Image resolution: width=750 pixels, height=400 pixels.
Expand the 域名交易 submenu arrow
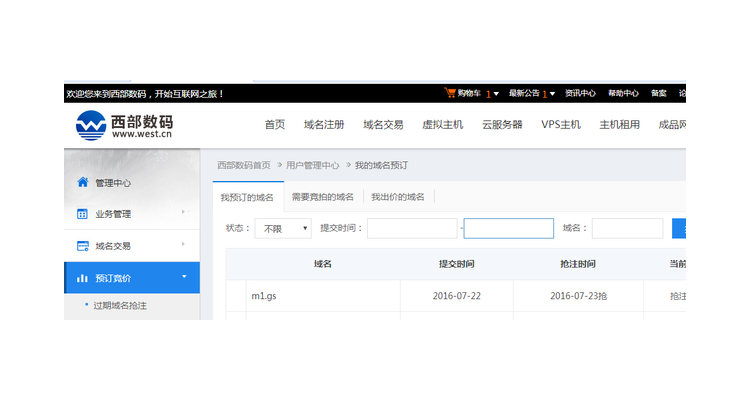(184, 244)
